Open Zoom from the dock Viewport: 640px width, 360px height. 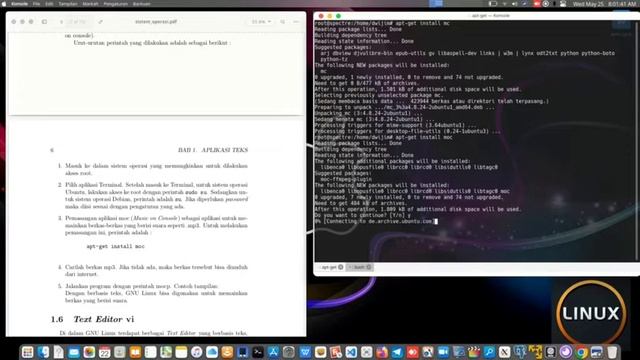pos(443,352)
